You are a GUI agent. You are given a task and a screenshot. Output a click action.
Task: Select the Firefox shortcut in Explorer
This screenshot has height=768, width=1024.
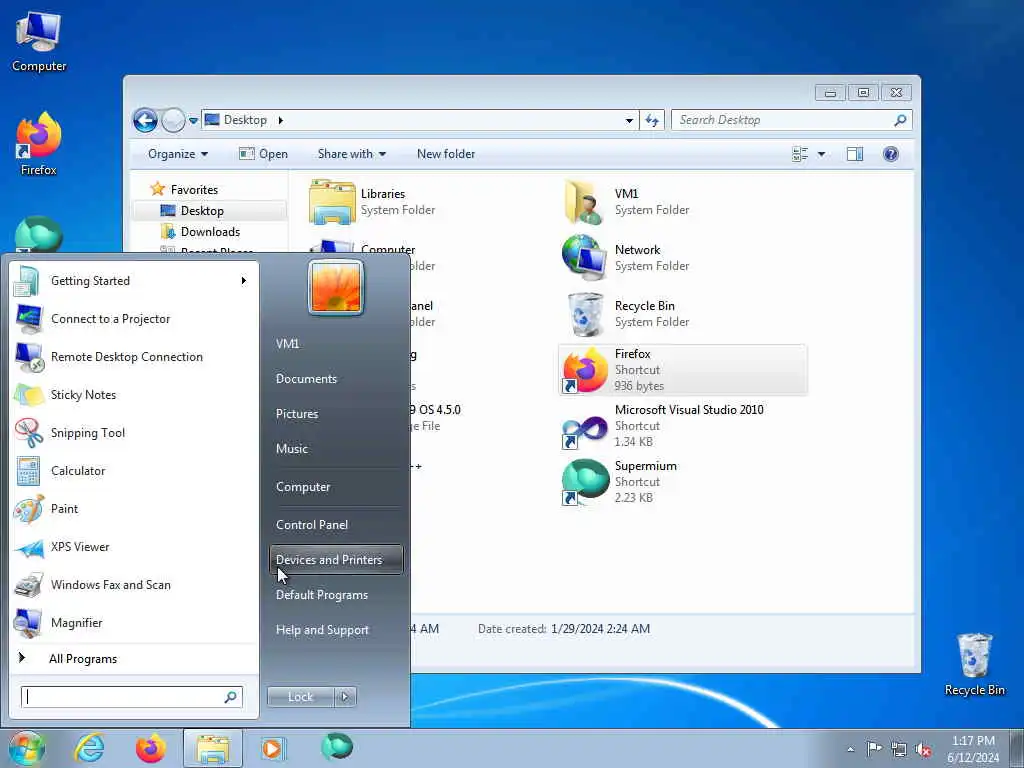[683, 370]
